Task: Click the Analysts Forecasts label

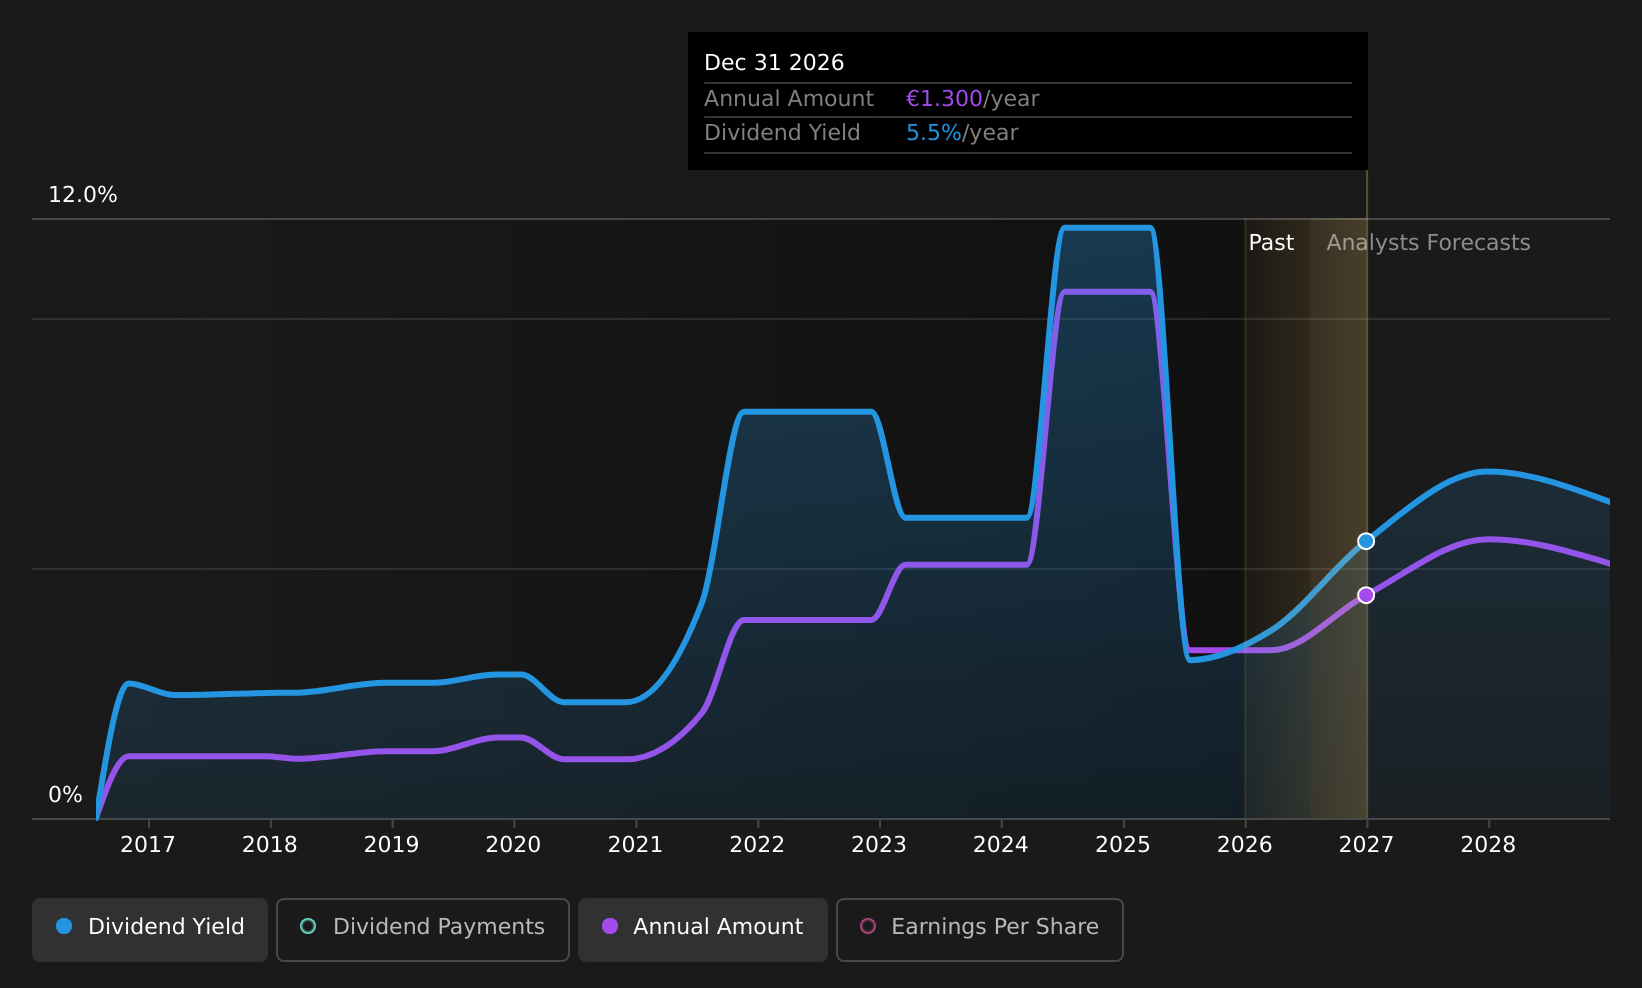Action: click(x=1428, y=243)
